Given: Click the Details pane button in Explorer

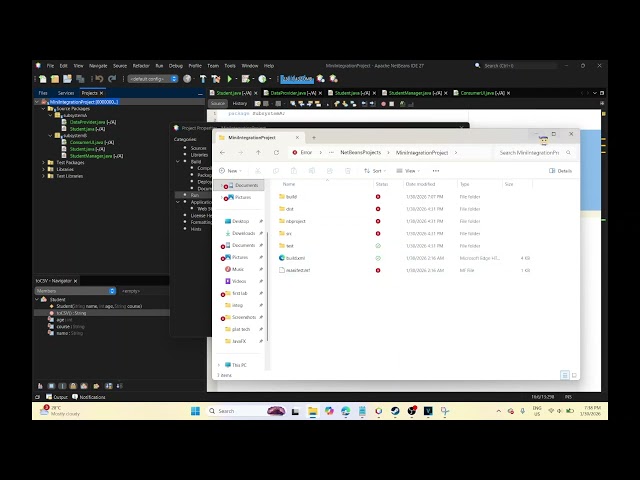Looking at the screenshot, I should (560, 171).
